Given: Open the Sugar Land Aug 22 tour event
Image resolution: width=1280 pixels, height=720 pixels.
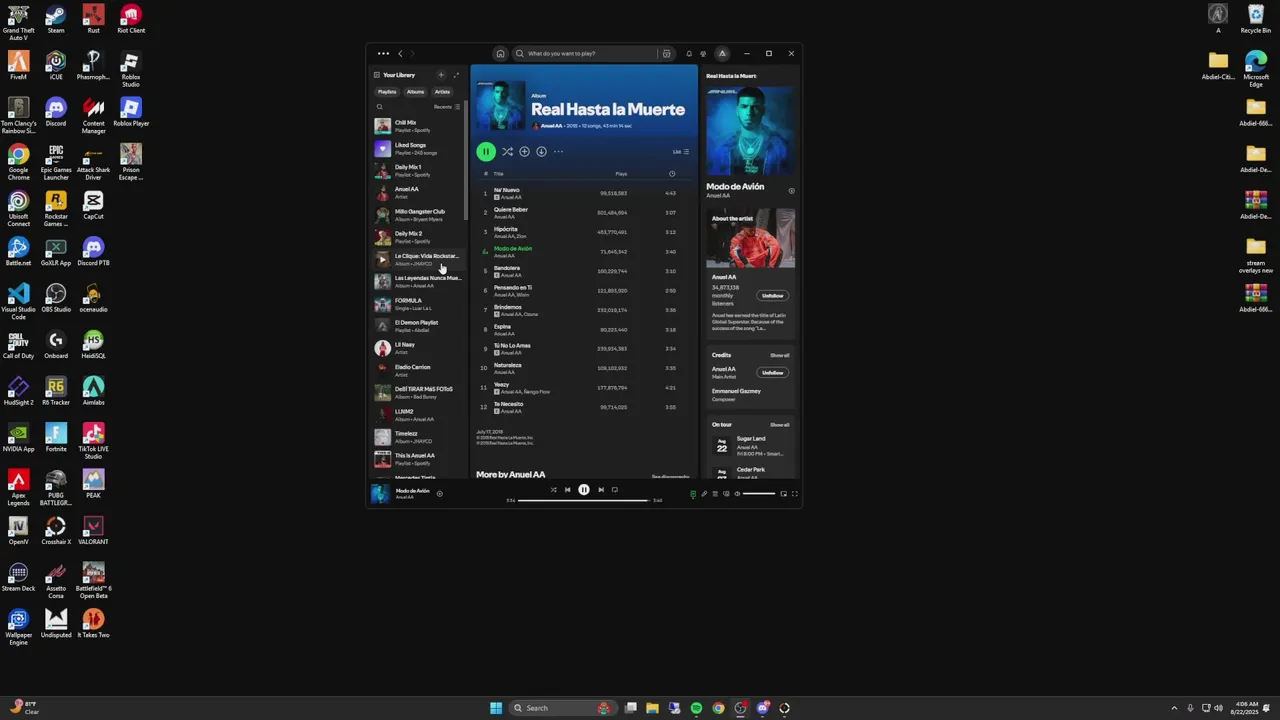Looking at the screenshot, I should 752,446.
